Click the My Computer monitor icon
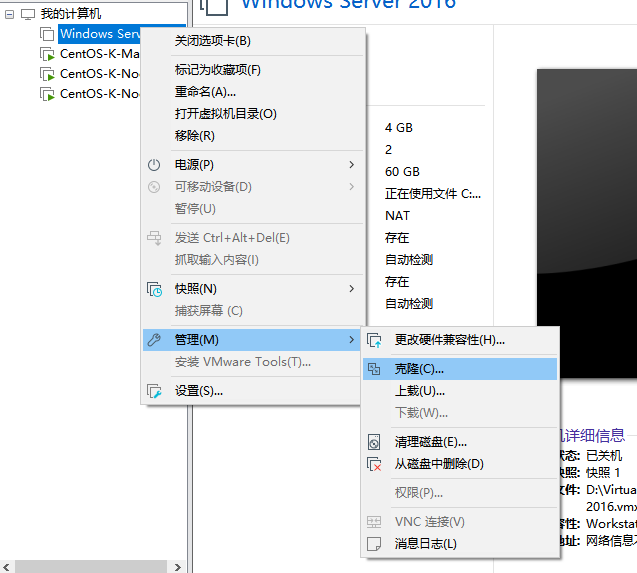637x573 pixels. 28,14
